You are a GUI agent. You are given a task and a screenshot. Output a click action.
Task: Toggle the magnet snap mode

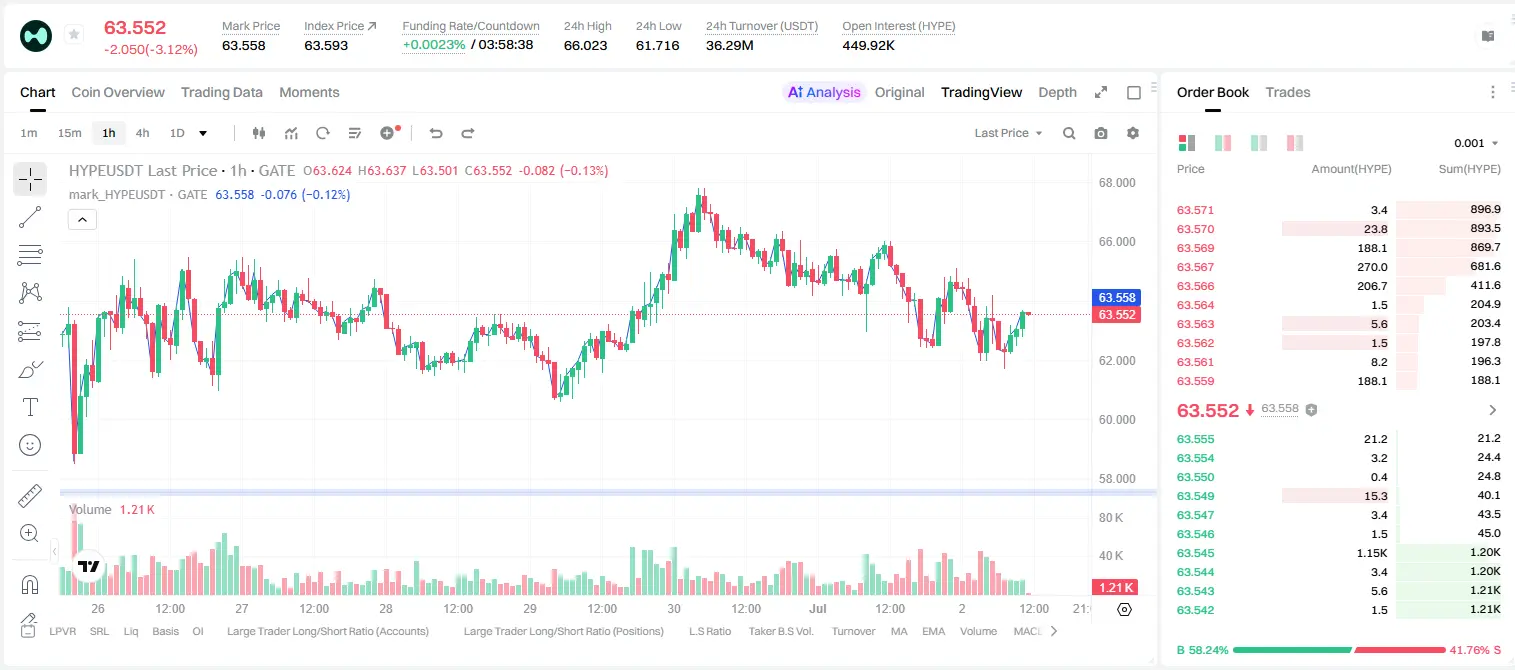point(30,584)
